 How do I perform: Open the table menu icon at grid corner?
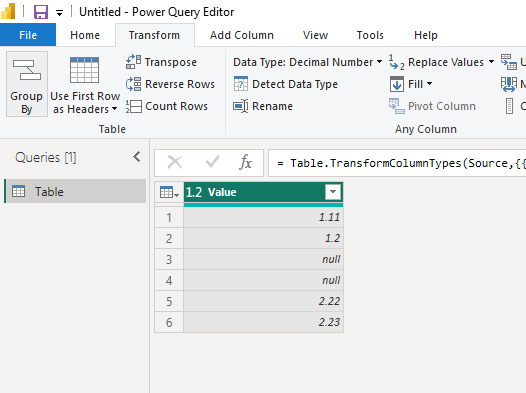tap(169, 192)
